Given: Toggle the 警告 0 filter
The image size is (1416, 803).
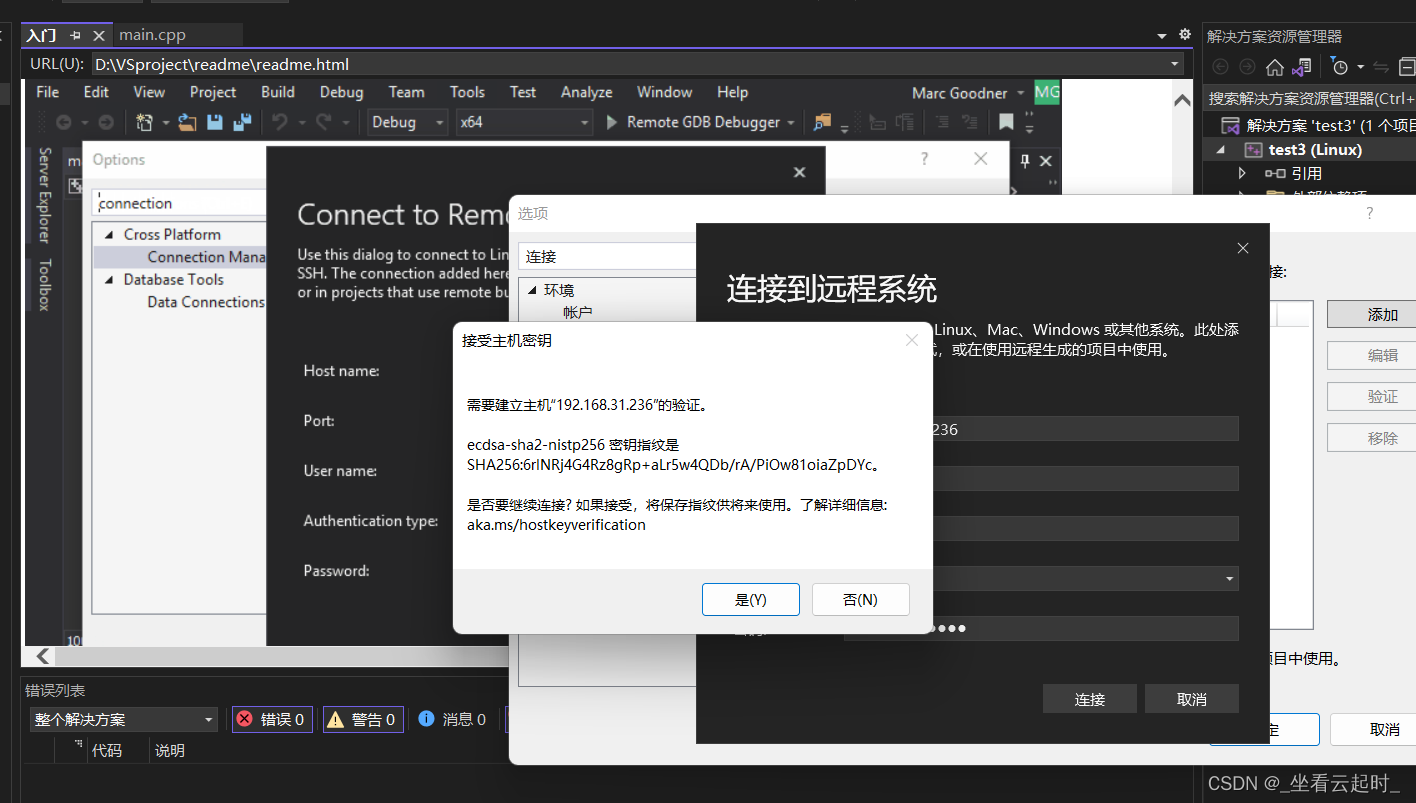Looking at the screenshot, I should 362,719.
